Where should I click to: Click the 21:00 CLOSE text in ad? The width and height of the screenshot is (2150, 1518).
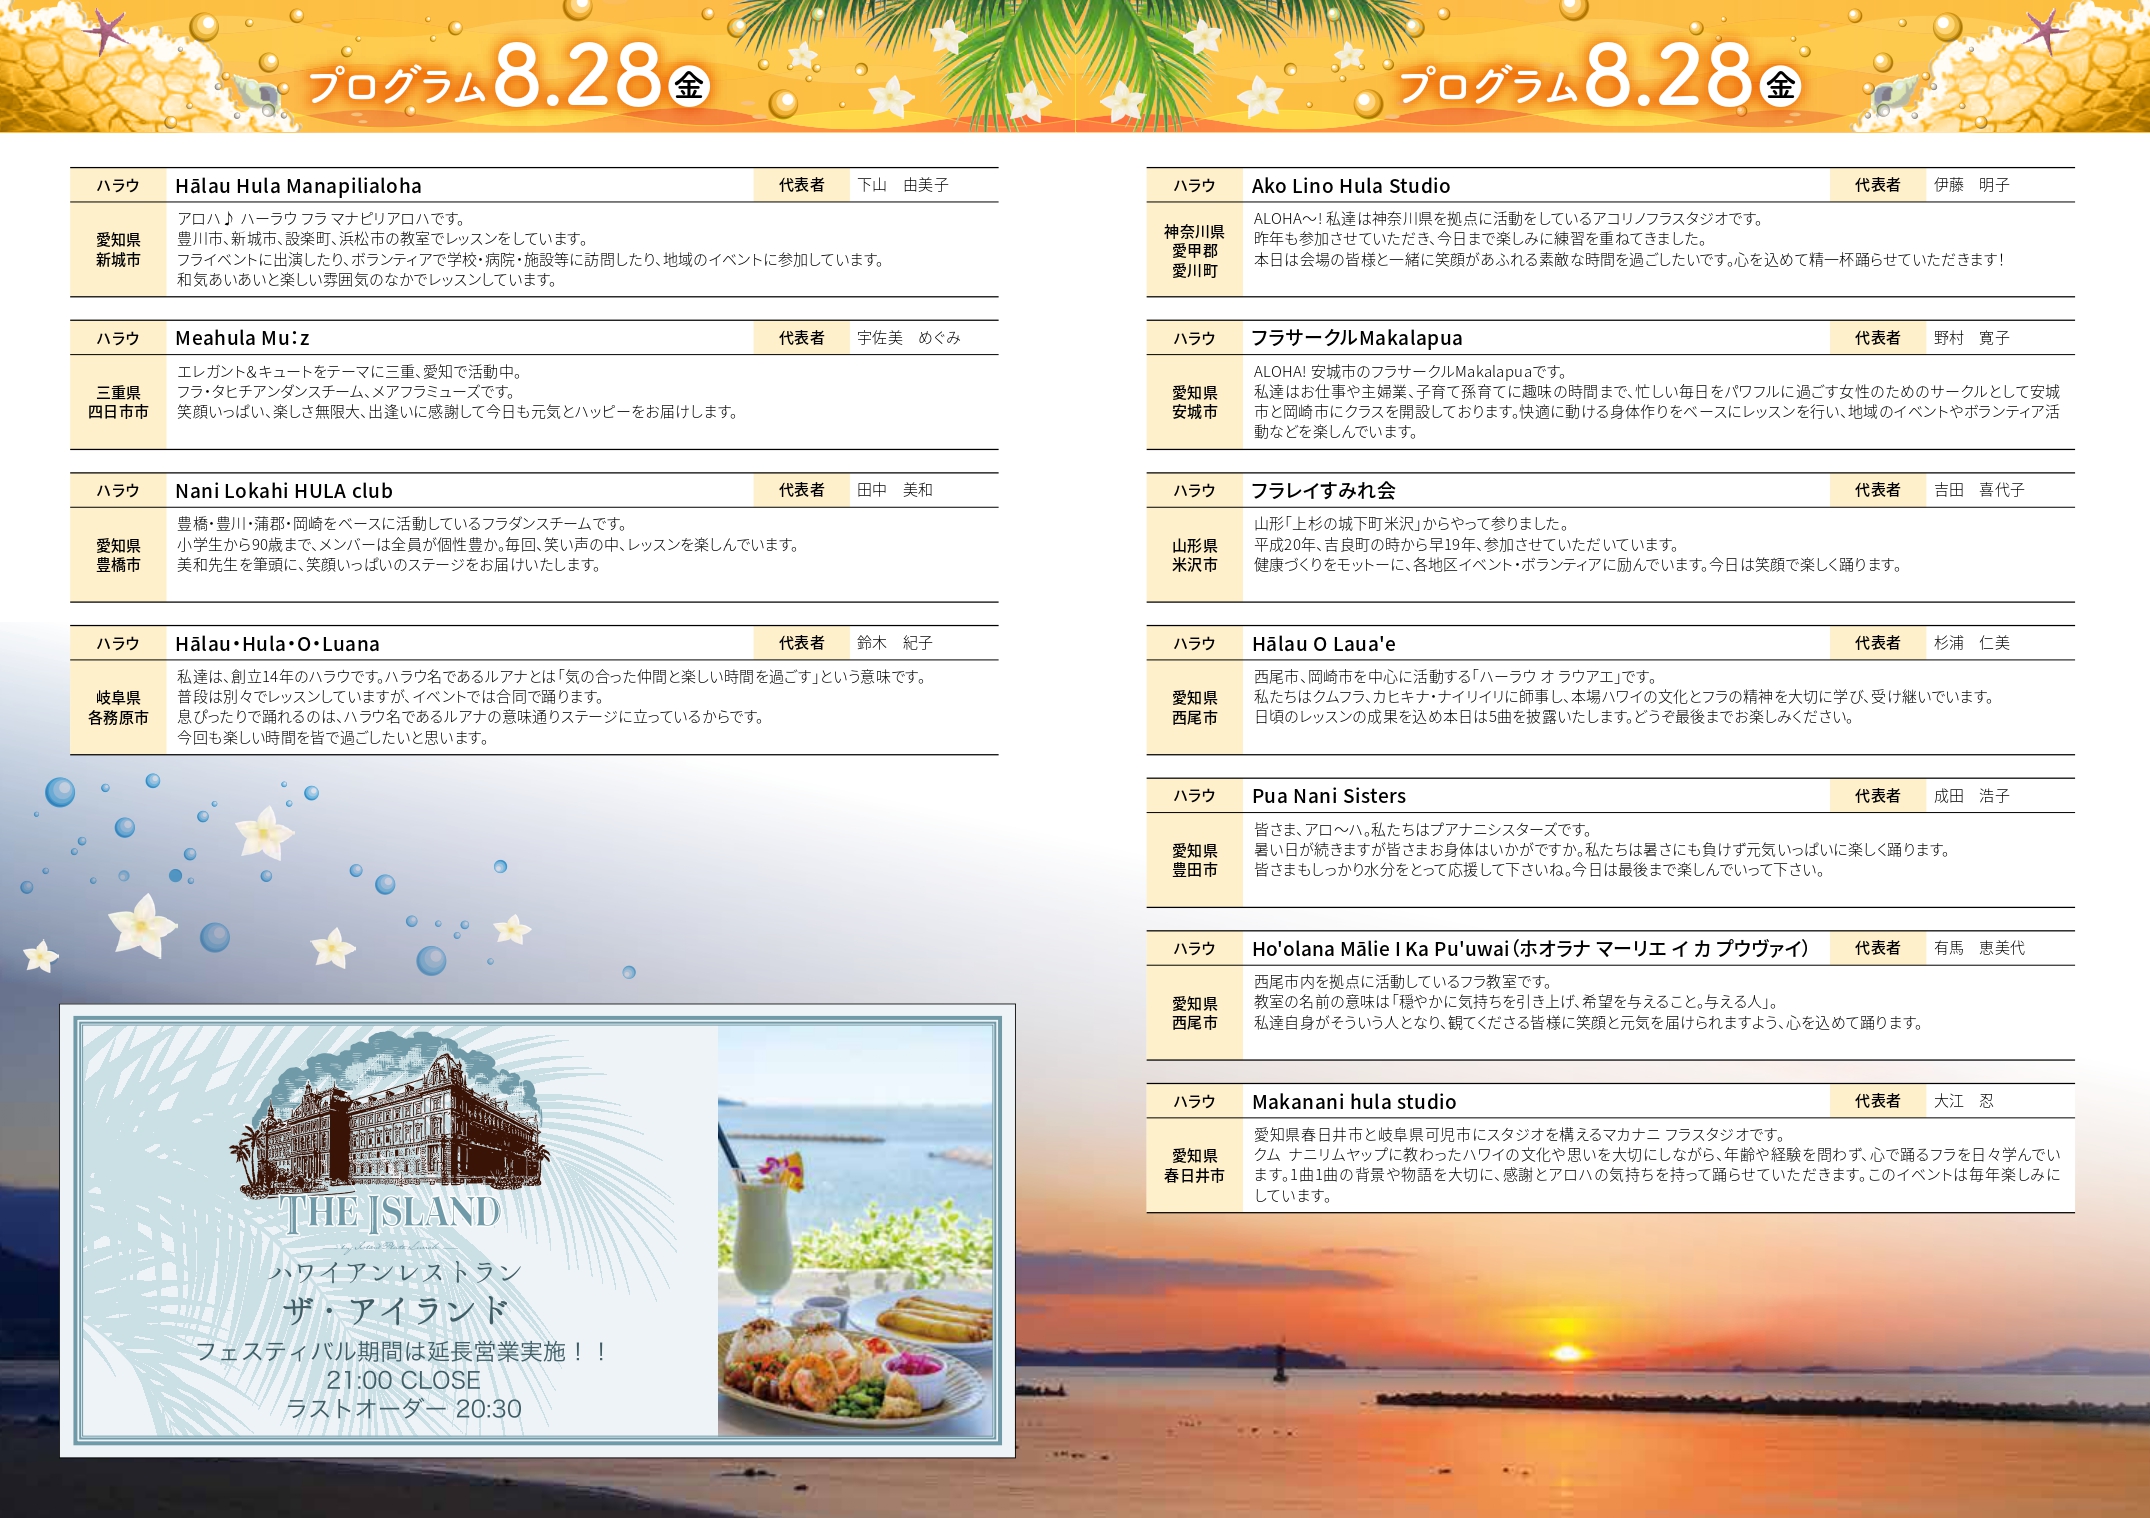pos(403,1380)
